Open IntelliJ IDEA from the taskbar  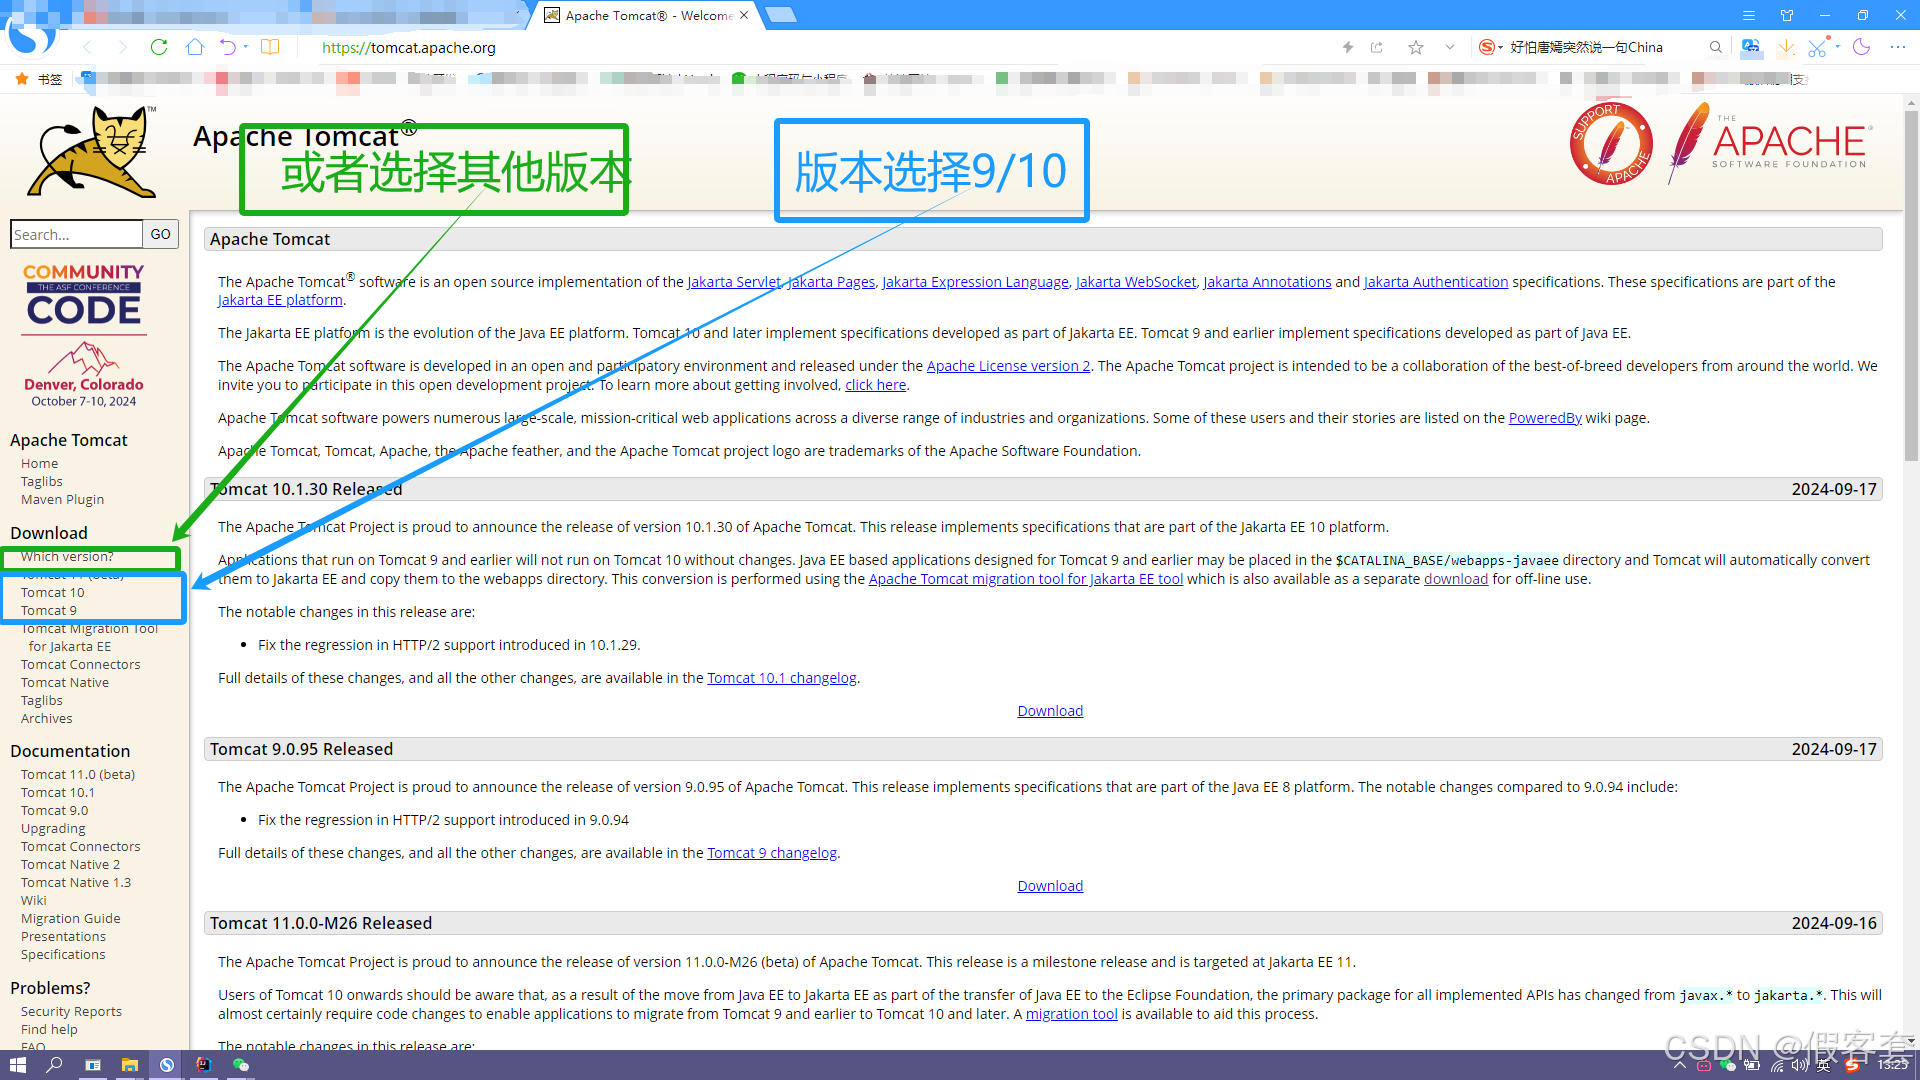click(203, 1065)
